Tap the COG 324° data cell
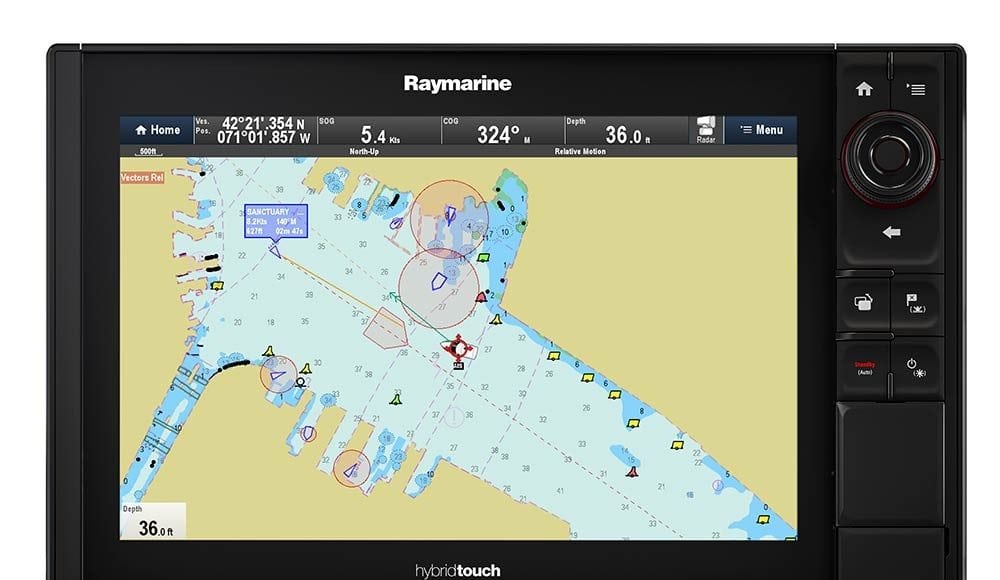 tap(503, 130)
